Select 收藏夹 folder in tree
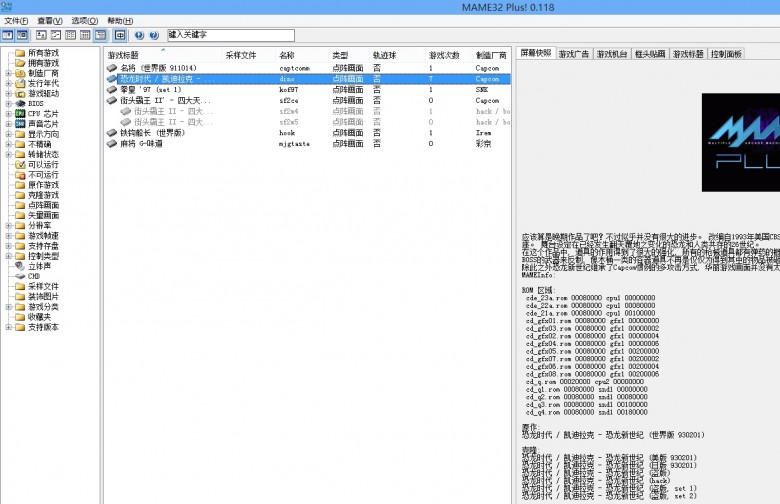Viewport: 780px width, 504px height. click(39, 317)
